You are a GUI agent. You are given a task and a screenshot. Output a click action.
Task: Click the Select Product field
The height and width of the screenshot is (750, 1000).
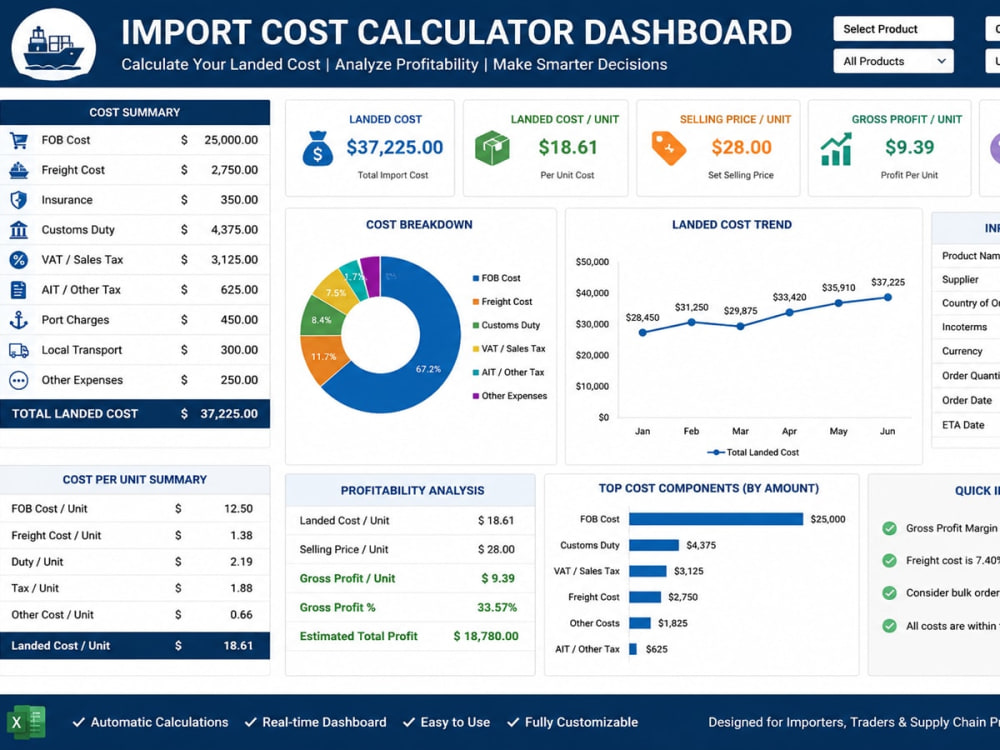[x=893, y=29]
